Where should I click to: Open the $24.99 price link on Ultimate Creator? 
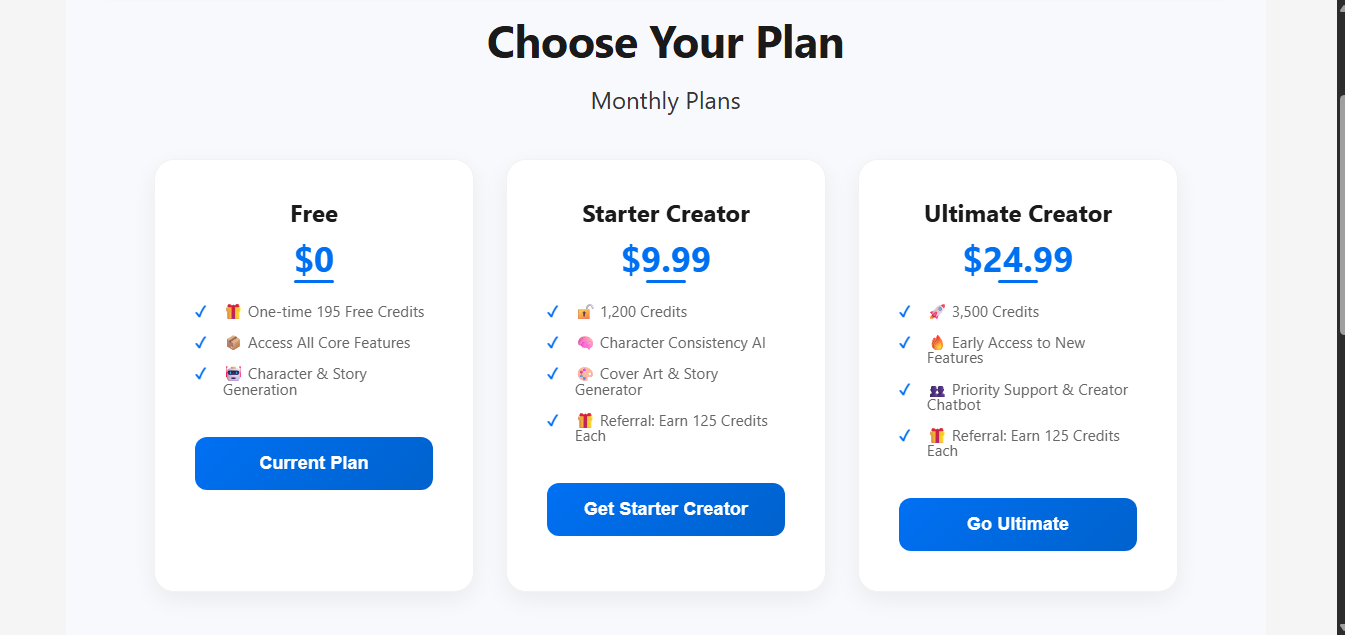click(x=1017, y=259)
